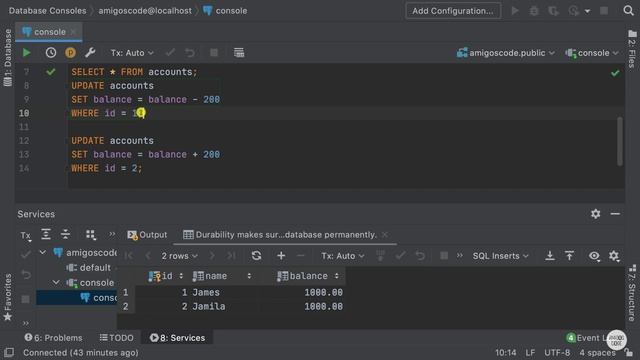Toggle in-editor results table icon

click(x=239, y=53)
